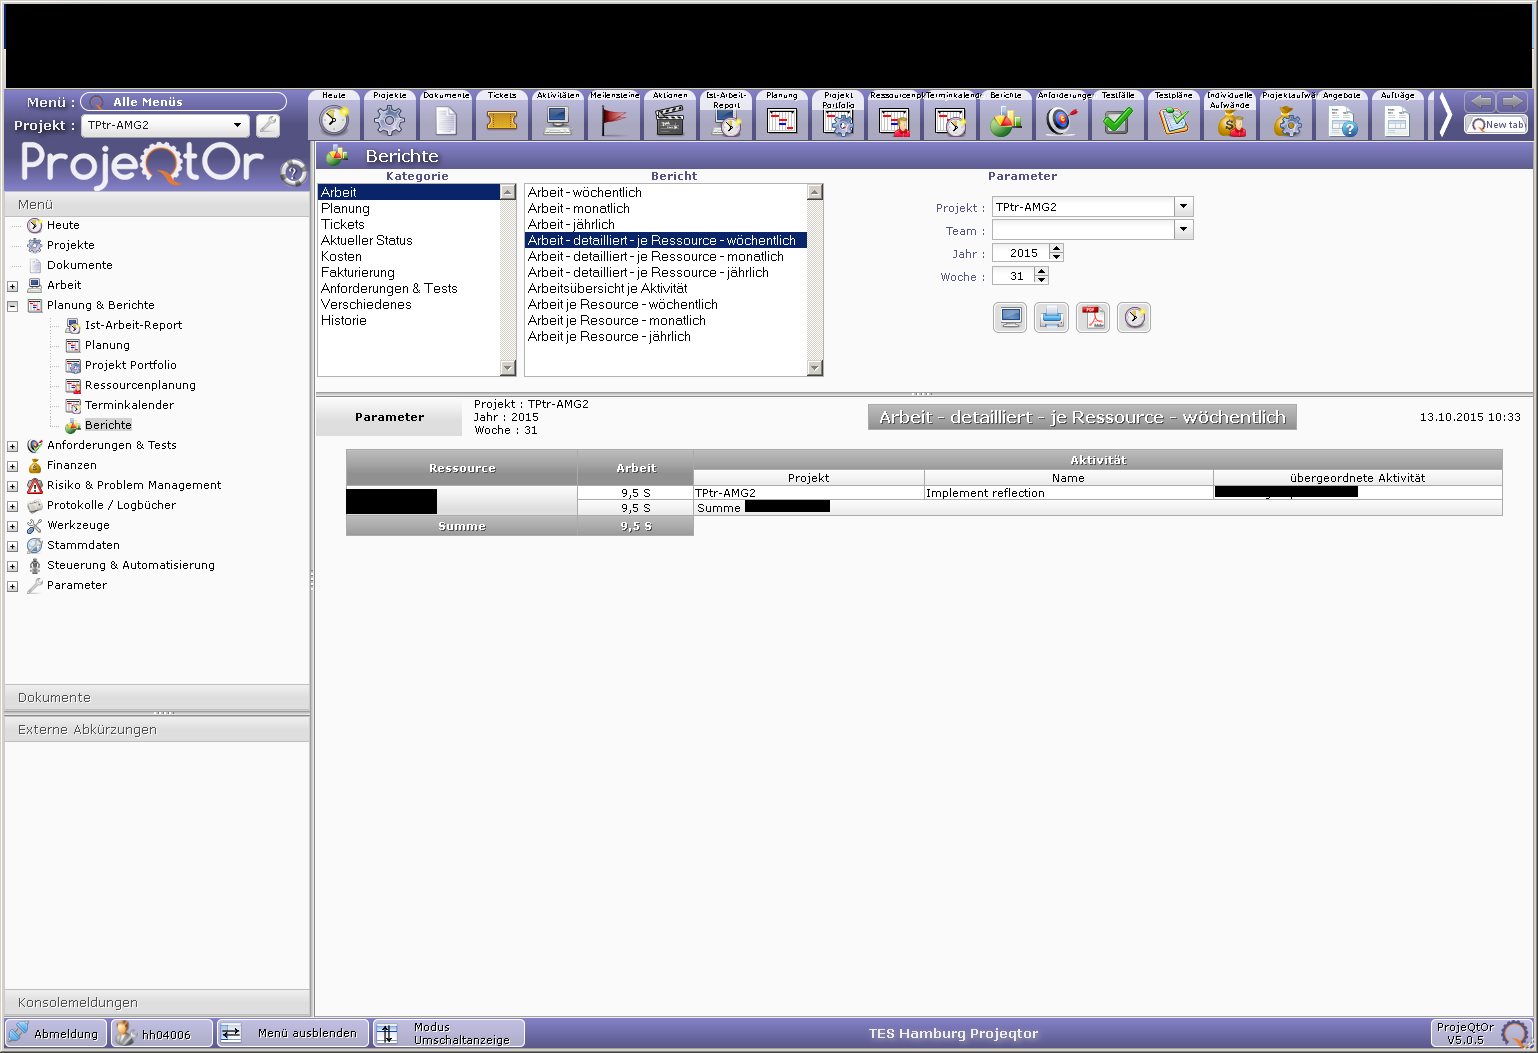This screenshot has height=1053, width=1538.
Task: Open the Team dropdown in Parameter
Action: click(x=1183, y=230)
